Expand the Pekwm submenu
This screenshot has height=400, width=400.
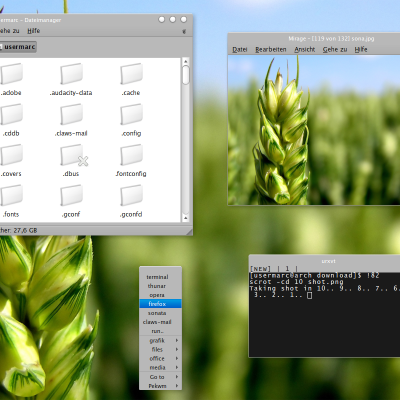160,386
